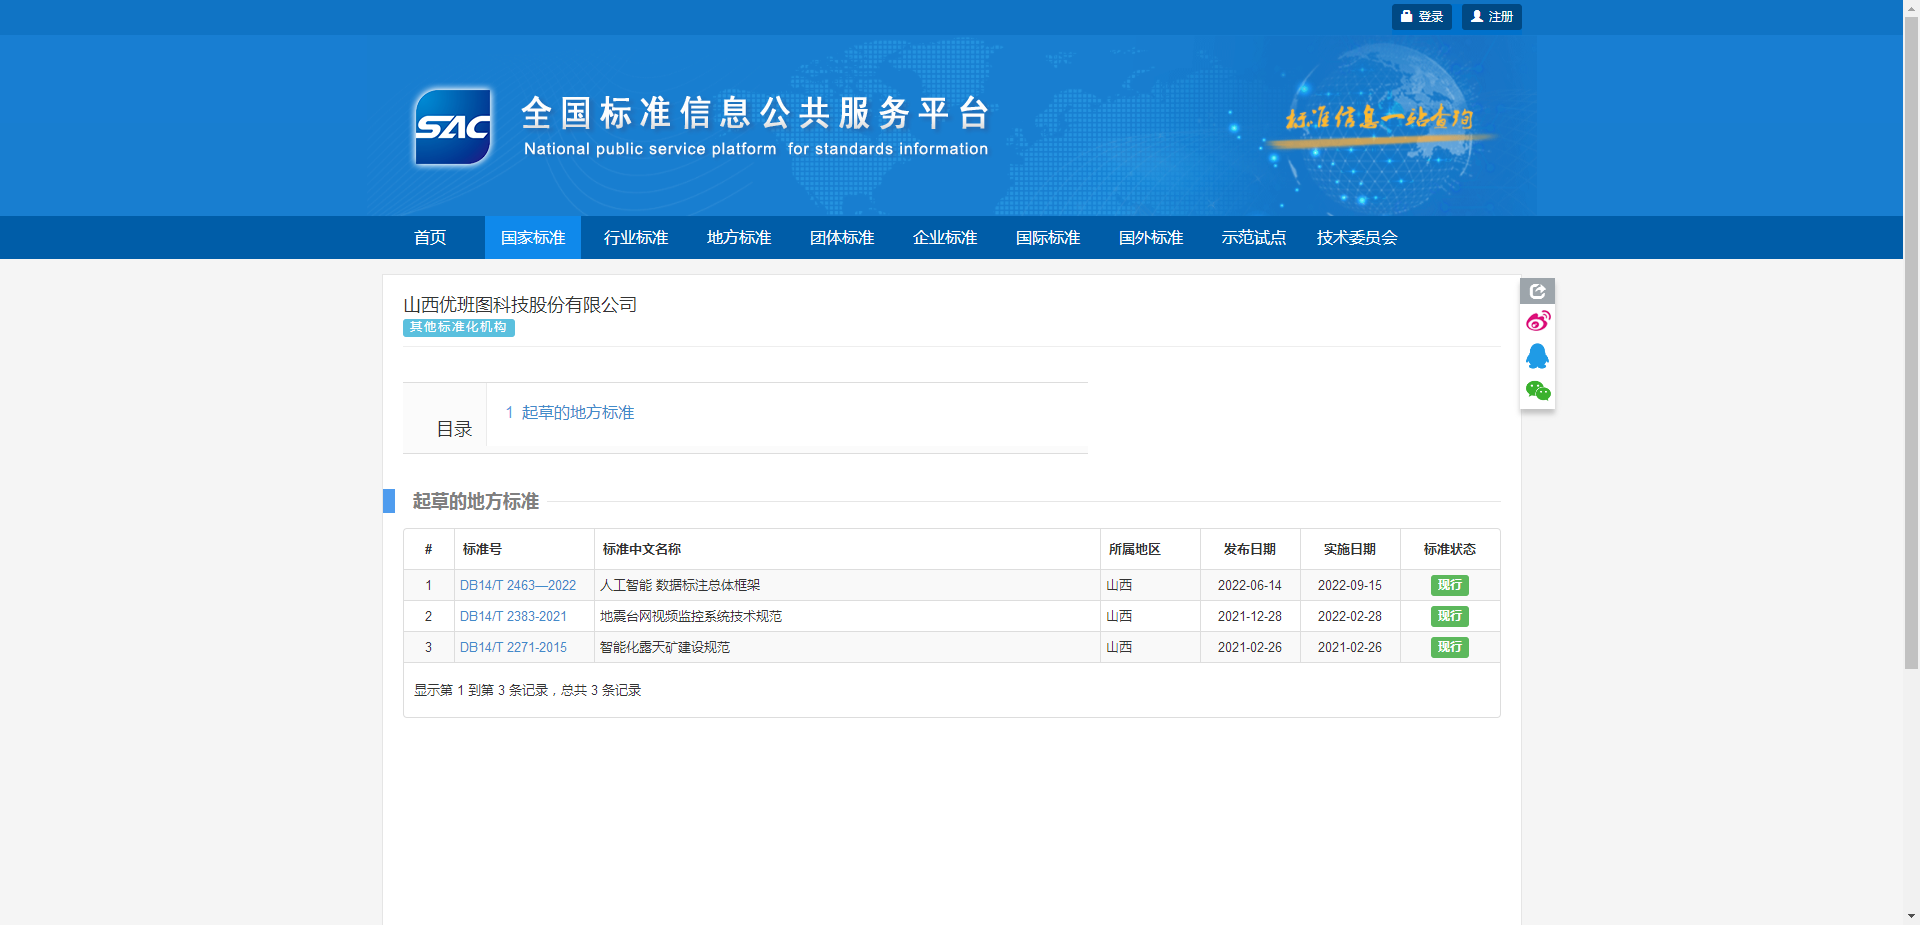Switch to 团体标准 section
The height and width of the screenshot is (925, 1920).
[842, 238]
